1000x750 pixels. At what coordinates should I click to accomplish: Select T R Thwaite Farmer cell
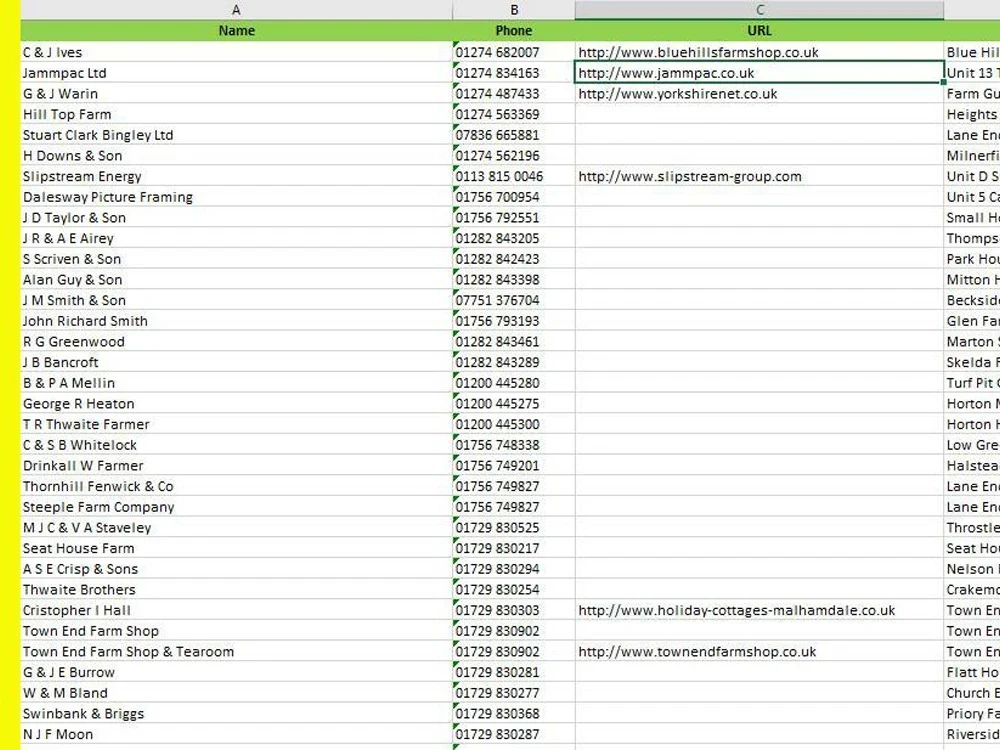(x=236, y=424)
